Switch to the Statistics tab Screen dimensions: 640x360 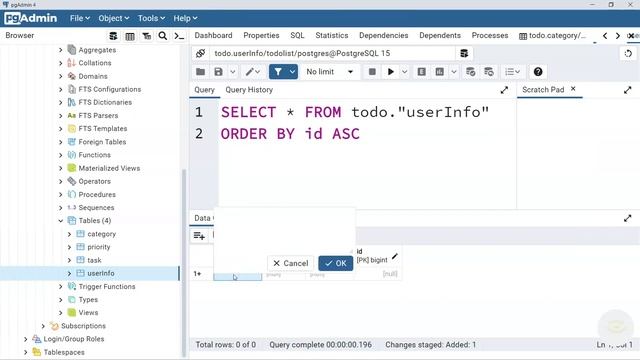(332, 36)
